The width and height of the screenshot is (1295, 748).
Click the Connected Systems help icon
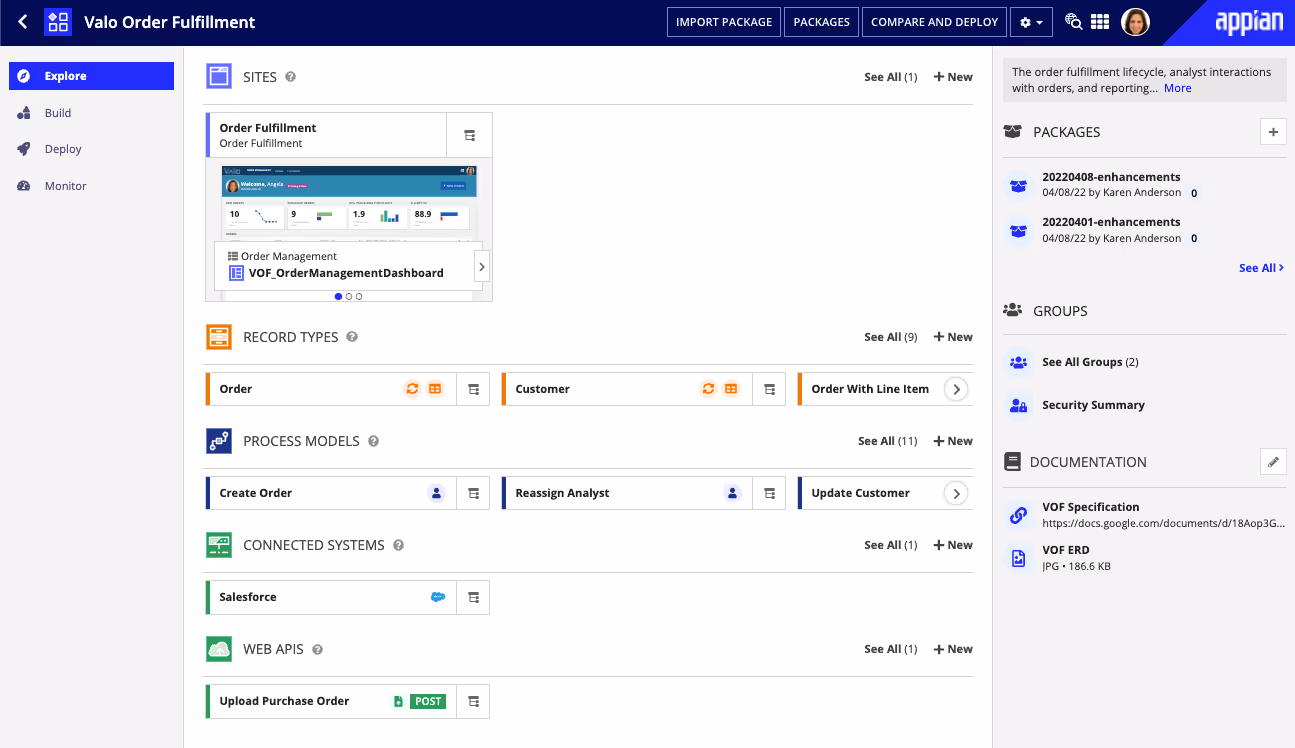click(398, 545)
